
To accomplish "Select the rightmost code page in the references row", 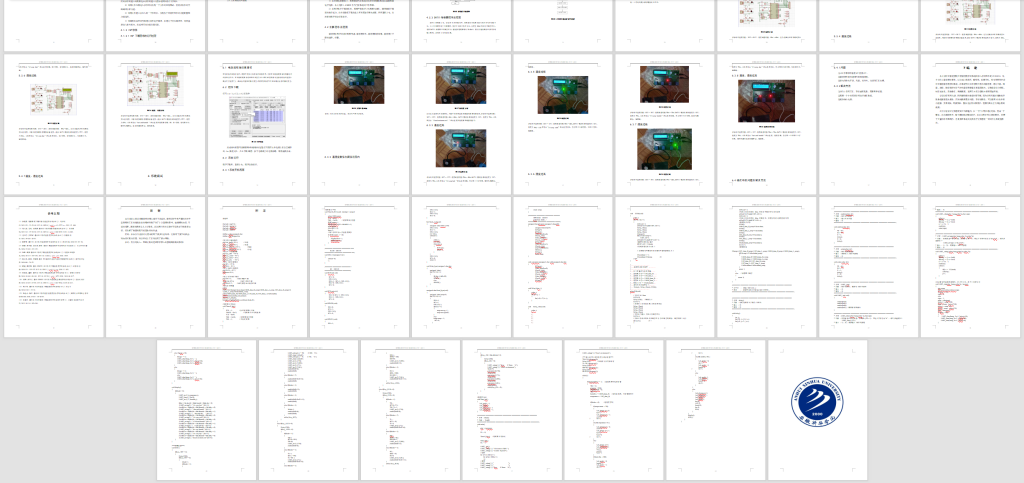I will tap(970, 266).
